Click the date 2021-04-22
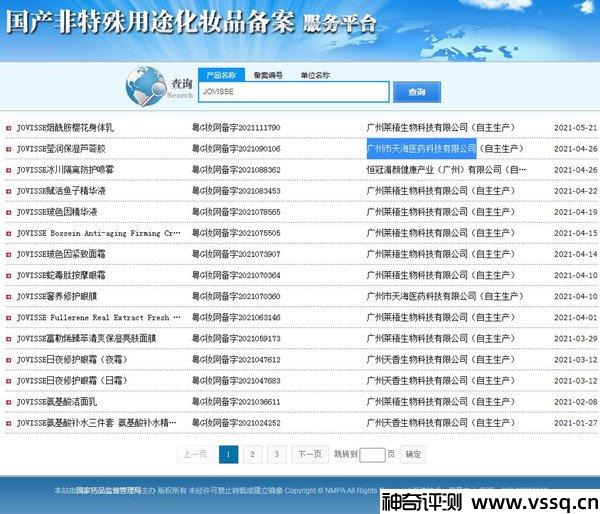The width and height of the screenshot is (600, 514). (576, 191)
